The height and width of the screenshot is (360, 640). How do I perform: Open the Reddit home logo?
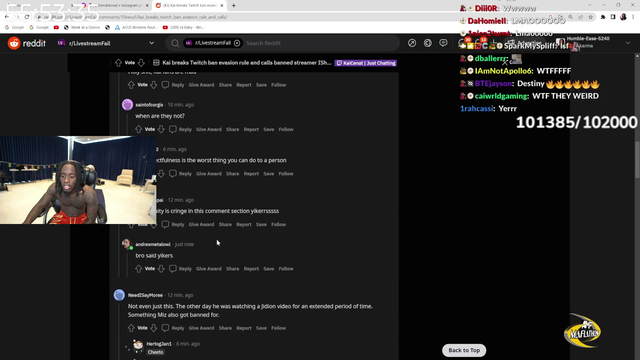click(27, 43)
